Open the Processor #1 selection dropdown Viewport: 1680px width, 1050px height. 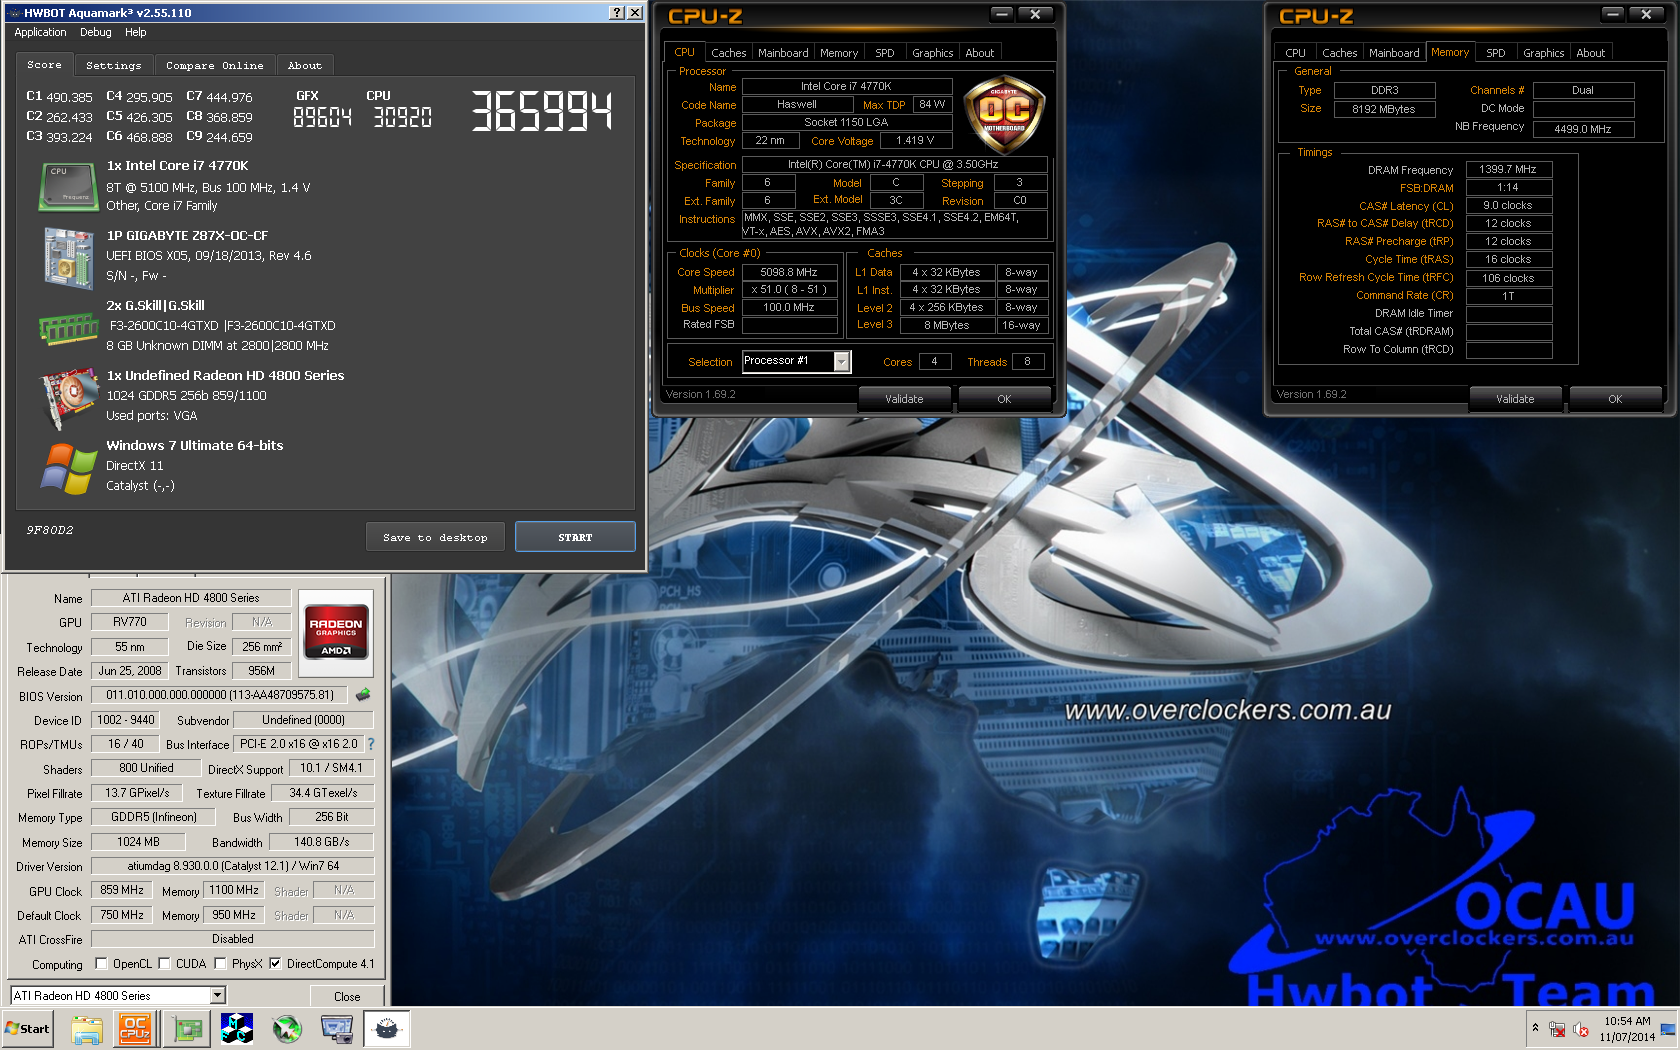click(x=842, y=361)
